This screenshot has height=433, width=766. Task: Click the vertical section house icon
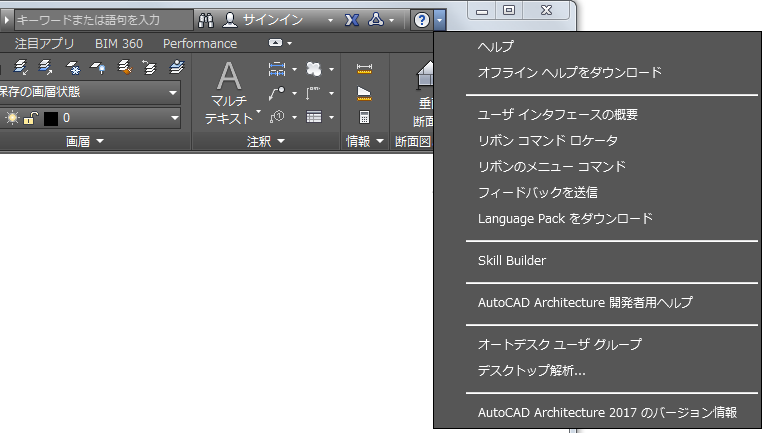[425, 76]
